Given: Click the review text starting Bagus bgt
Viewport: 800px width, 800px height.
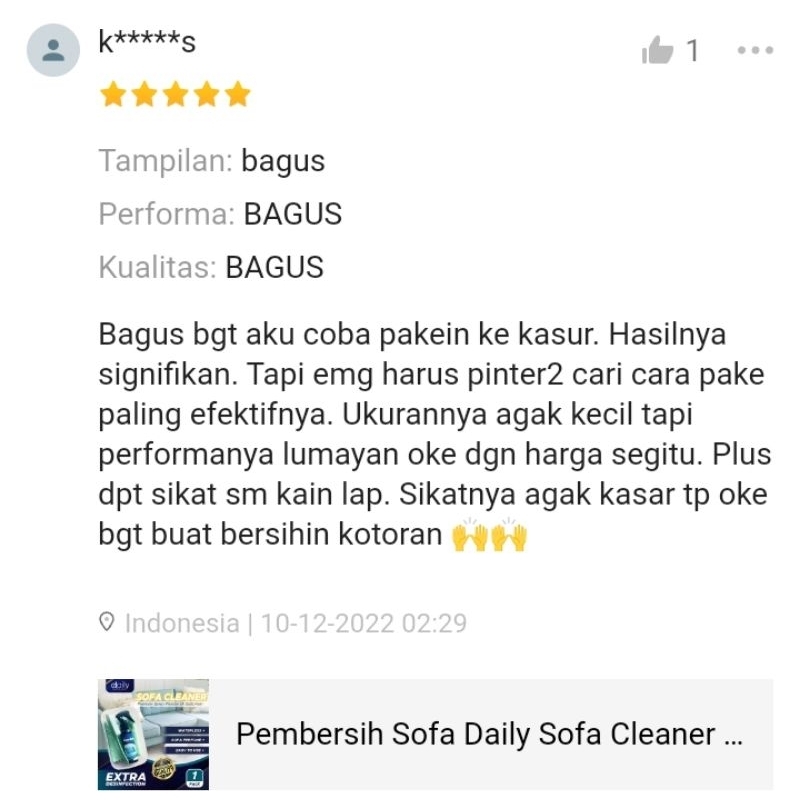Looking at the screenshot, I should tap(435, 435).
